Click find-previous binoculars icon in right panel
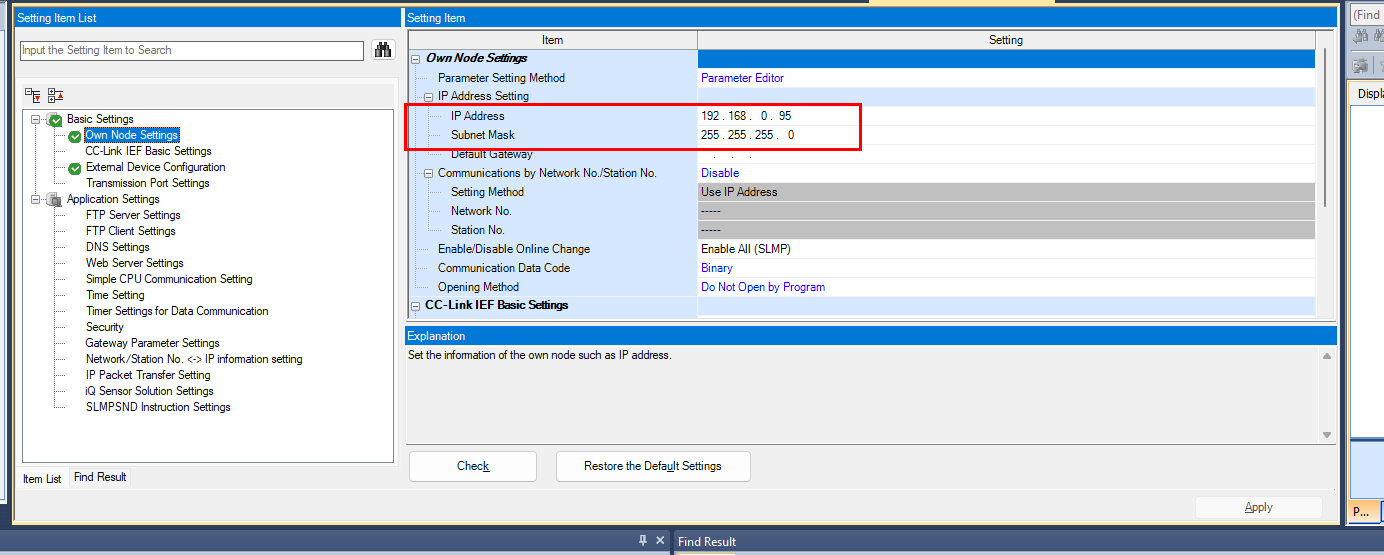This screenshot has width=1384, height=555. [1361, 37]
